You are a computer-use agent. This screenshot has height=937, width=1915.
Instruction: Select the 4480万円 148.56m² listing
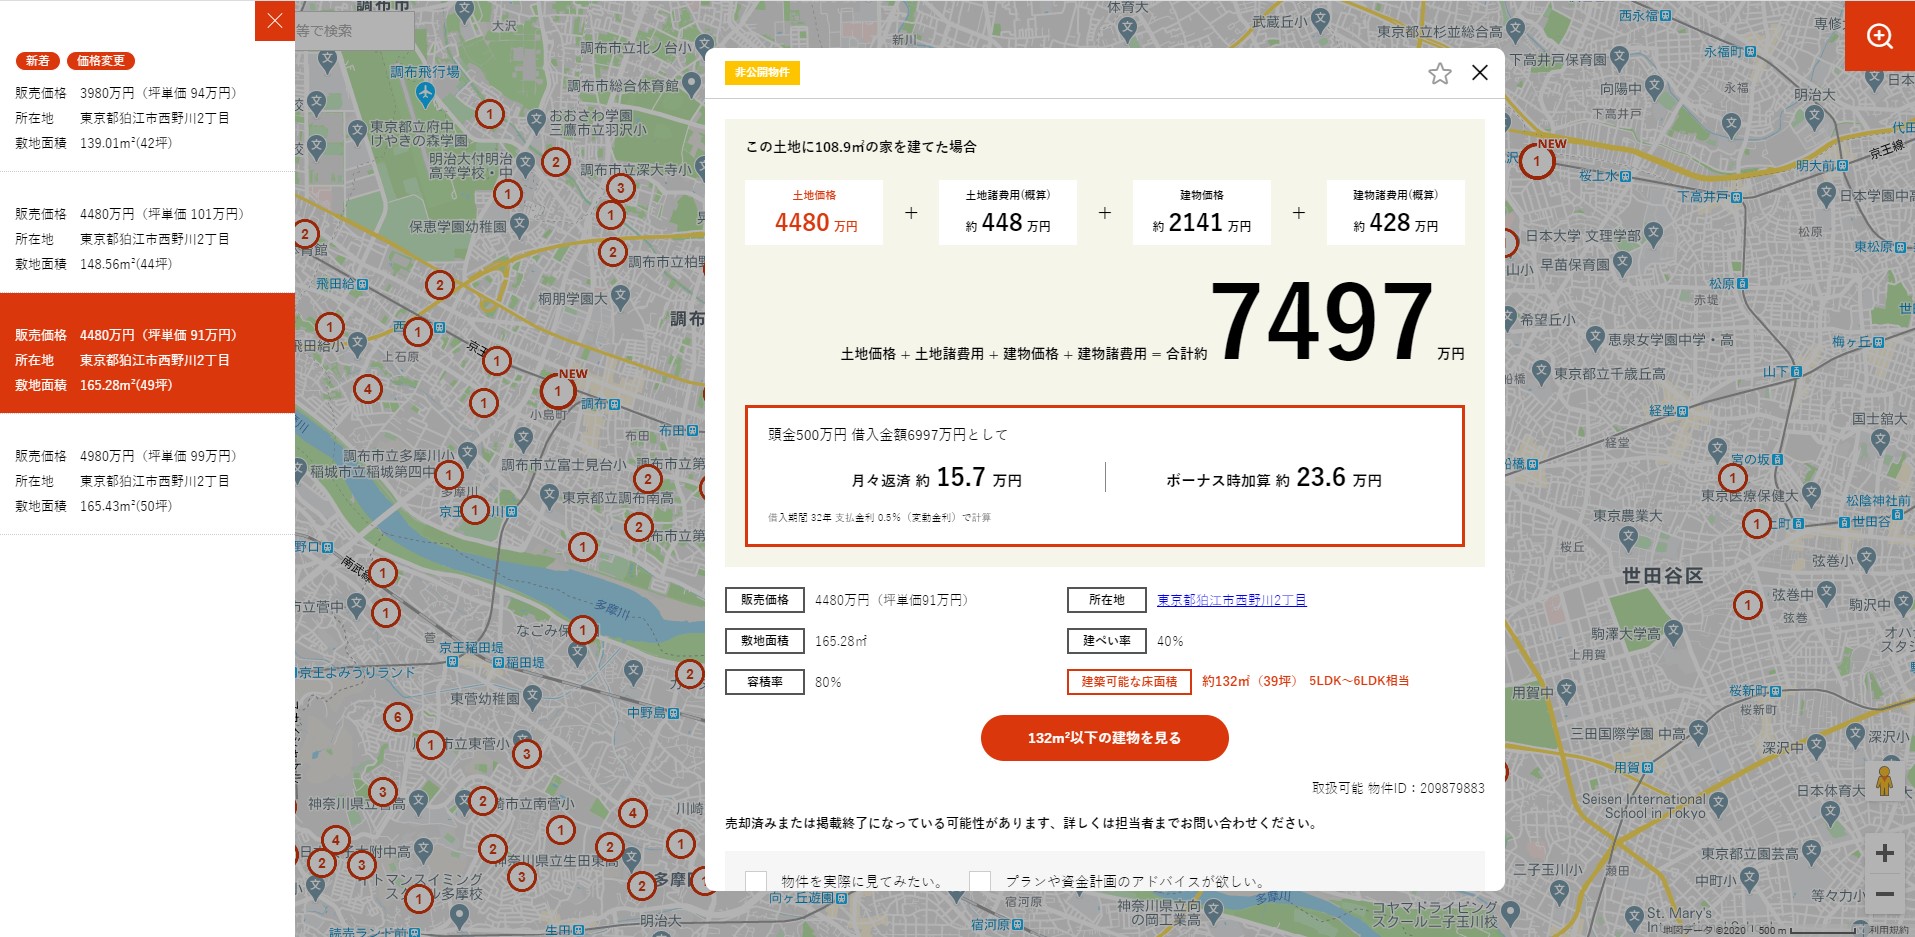[147, 239]
